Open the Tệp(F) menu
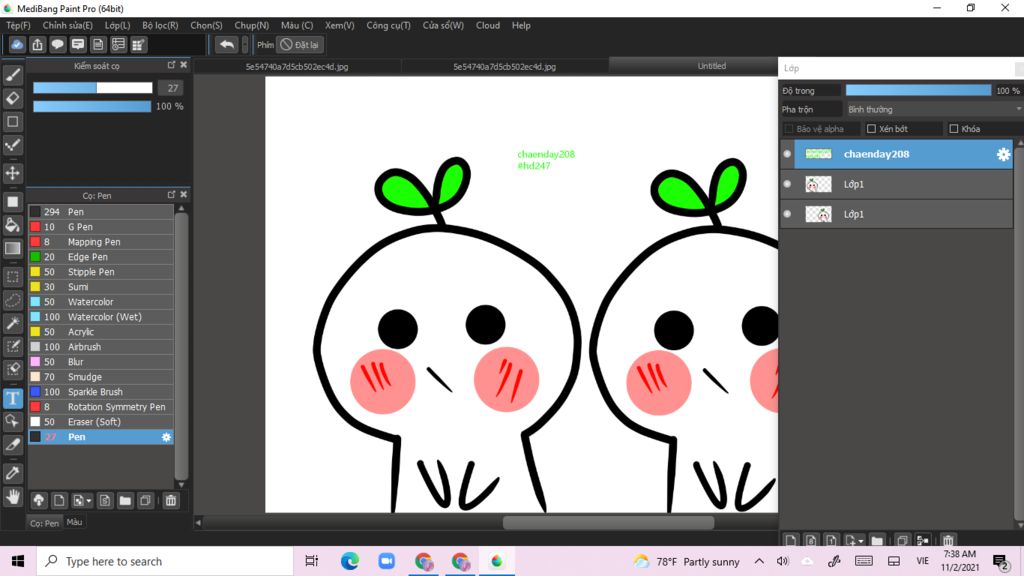This screenshot has width=1024, height=576. 18,25
